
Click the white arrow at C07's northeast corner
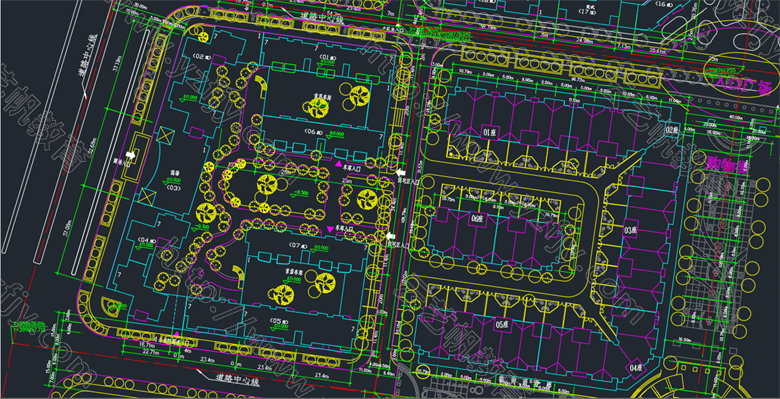(x=391, y=236)
